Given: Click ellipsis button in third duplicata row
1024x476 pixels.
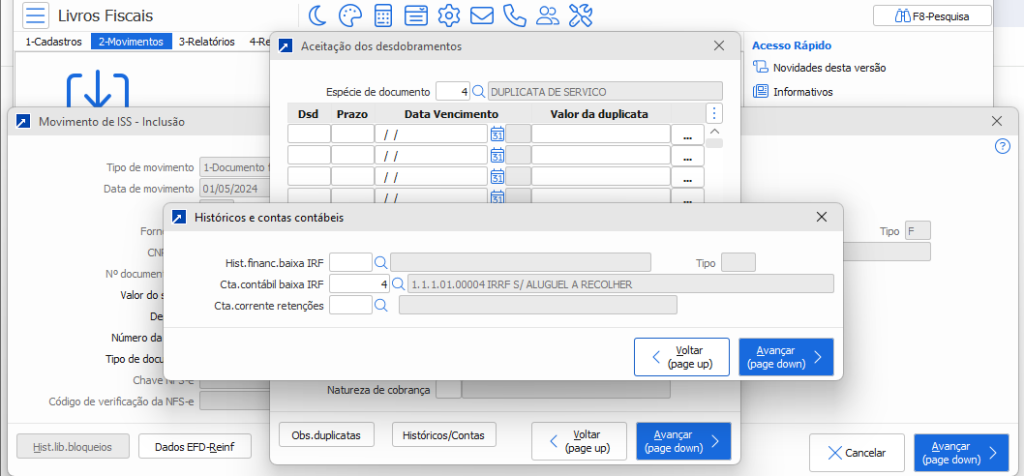Looking at the screenshot, I should point(687,176).
